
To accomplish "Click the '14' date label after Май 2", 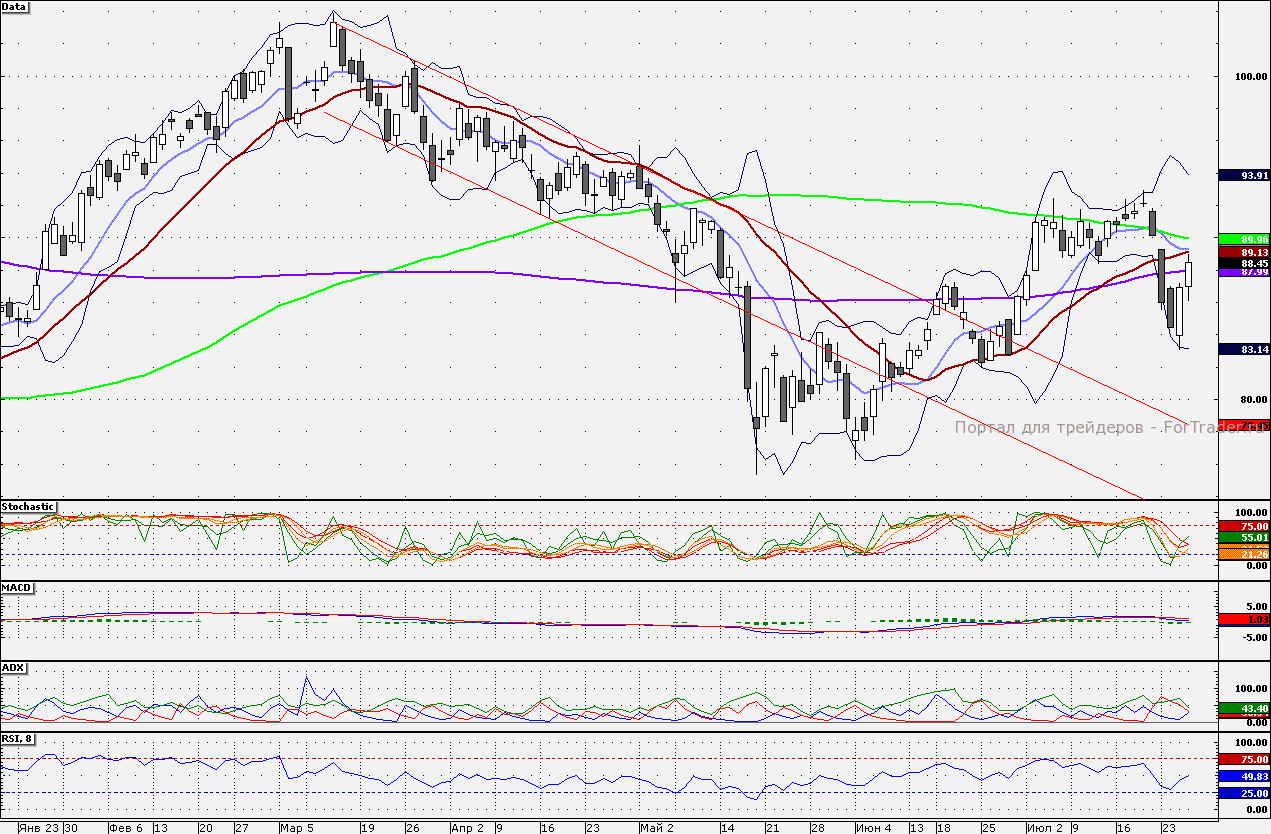I will [x=727, y=828].
